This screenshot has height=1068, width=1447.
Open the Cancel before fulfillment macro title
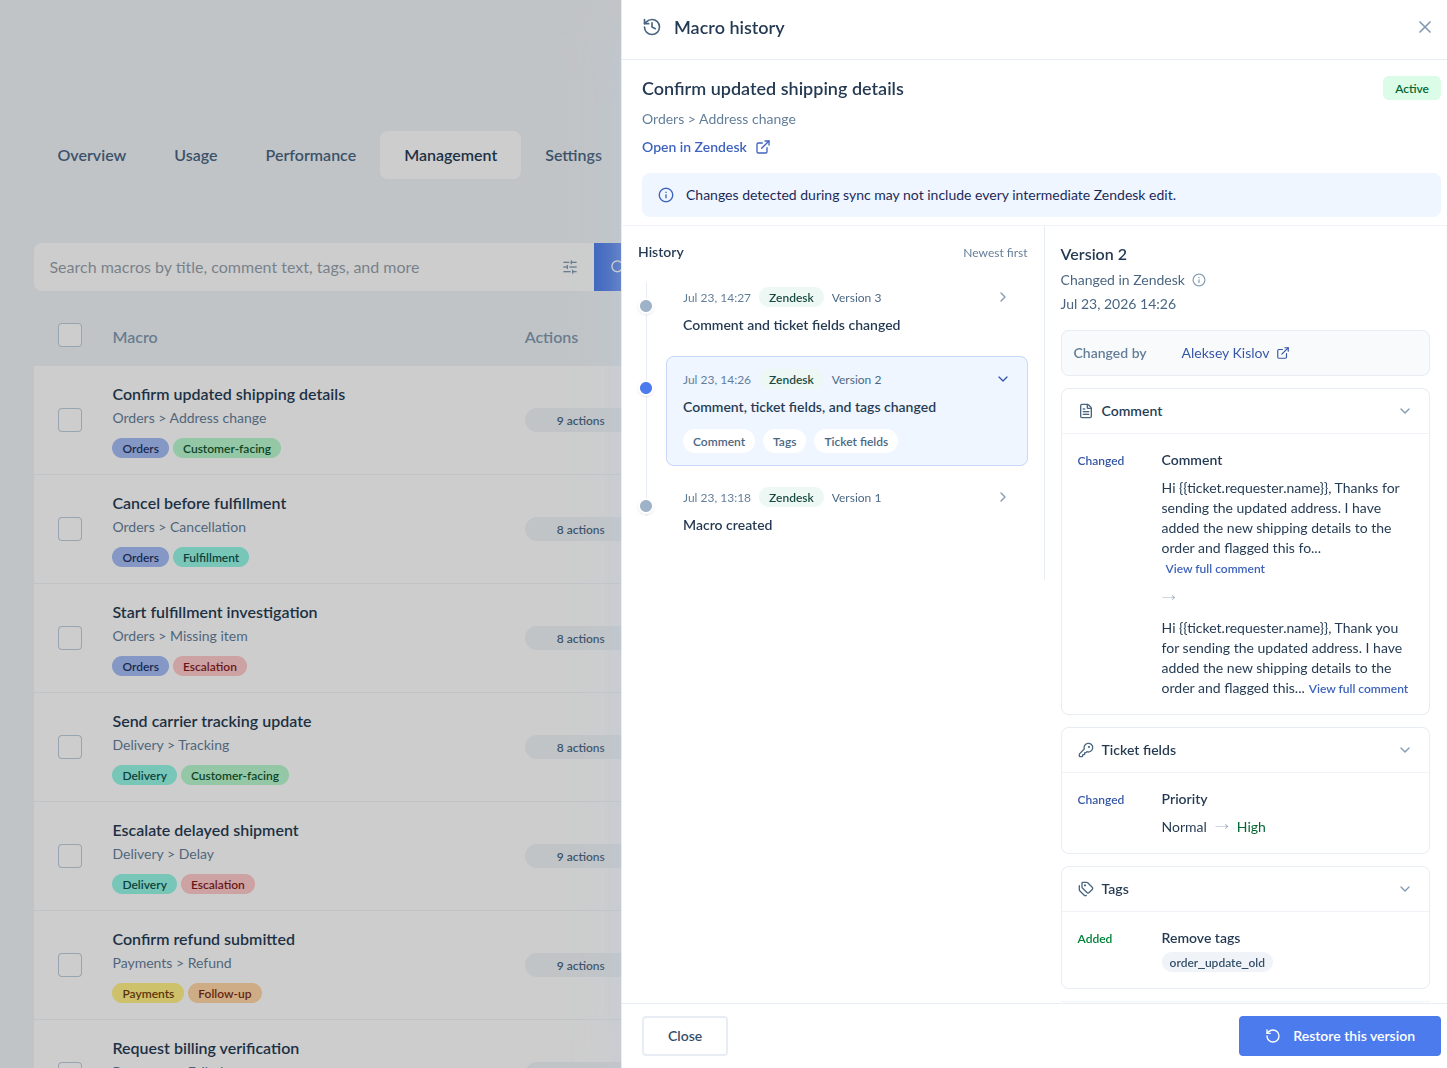199,504
